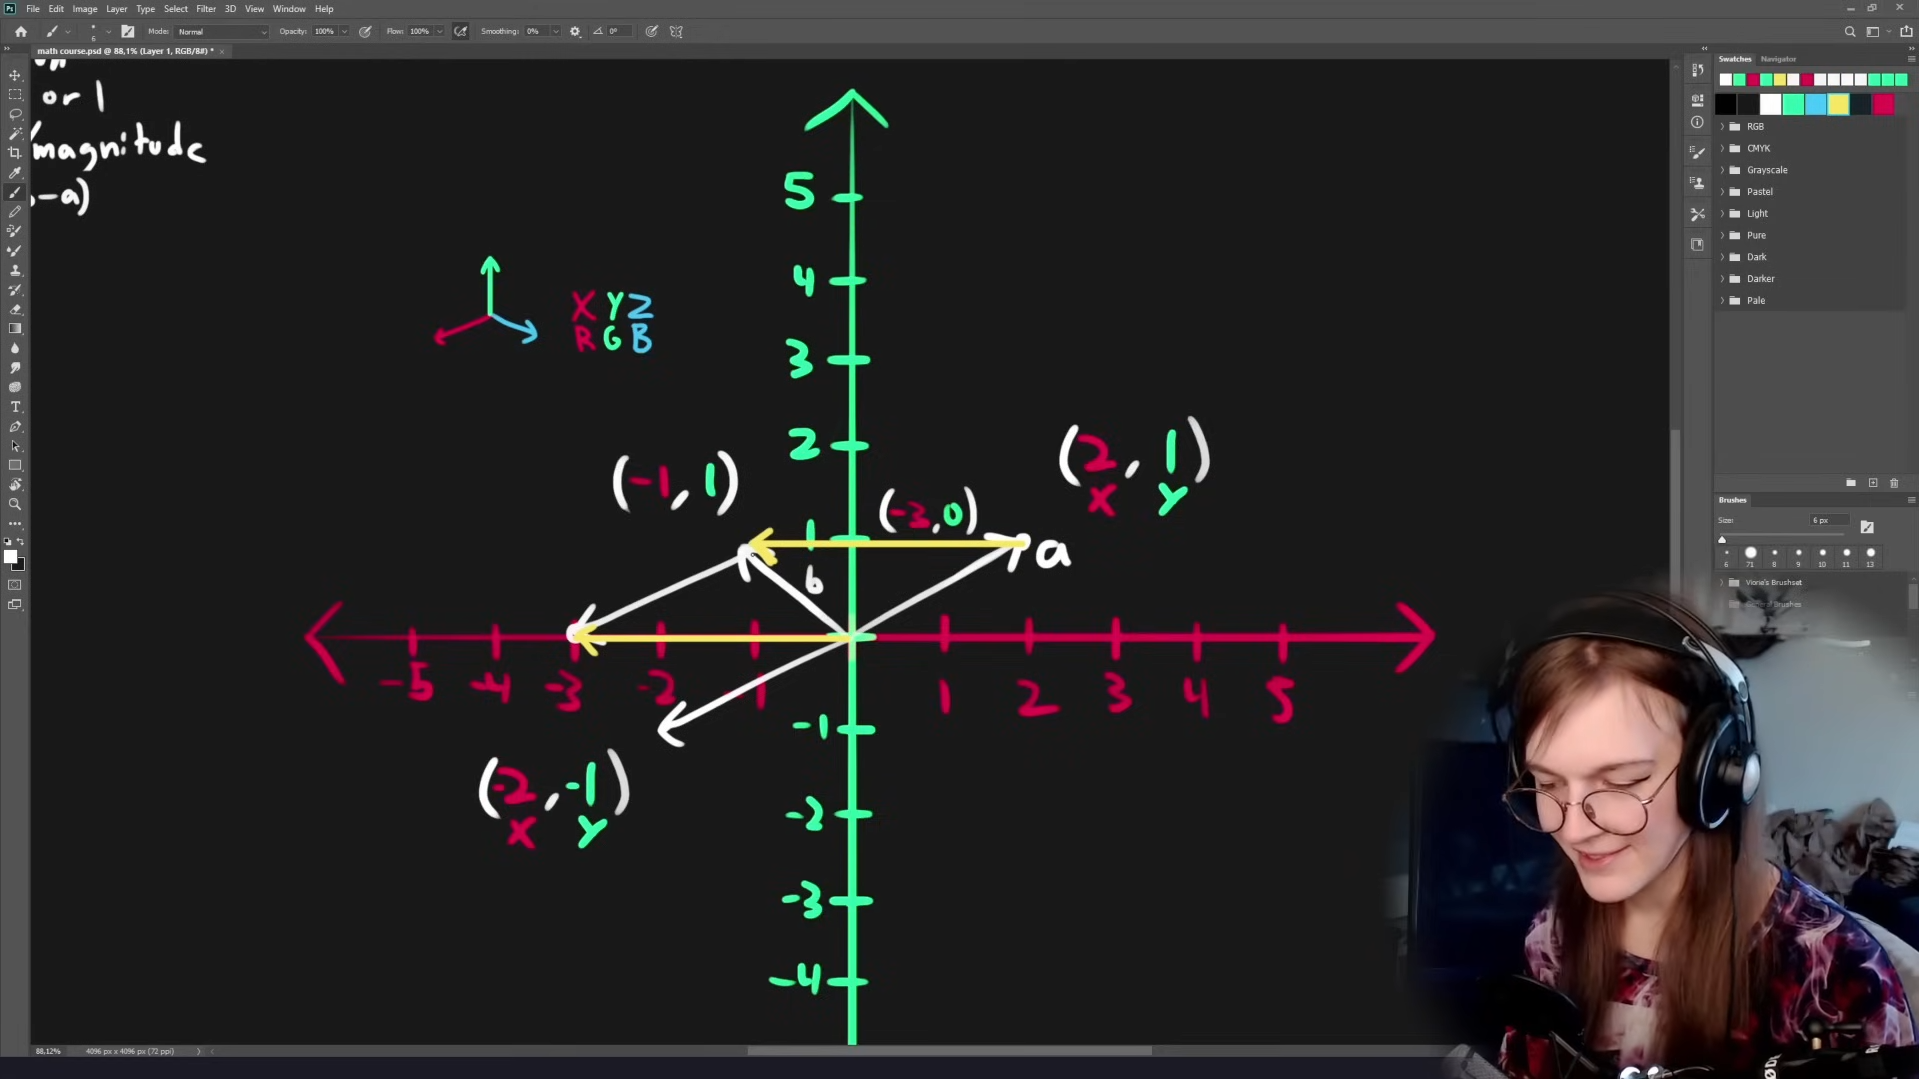Select the Move tool
This screenshot has width=1919, height=1079.
pyautogui.click(x=15, y=75)
